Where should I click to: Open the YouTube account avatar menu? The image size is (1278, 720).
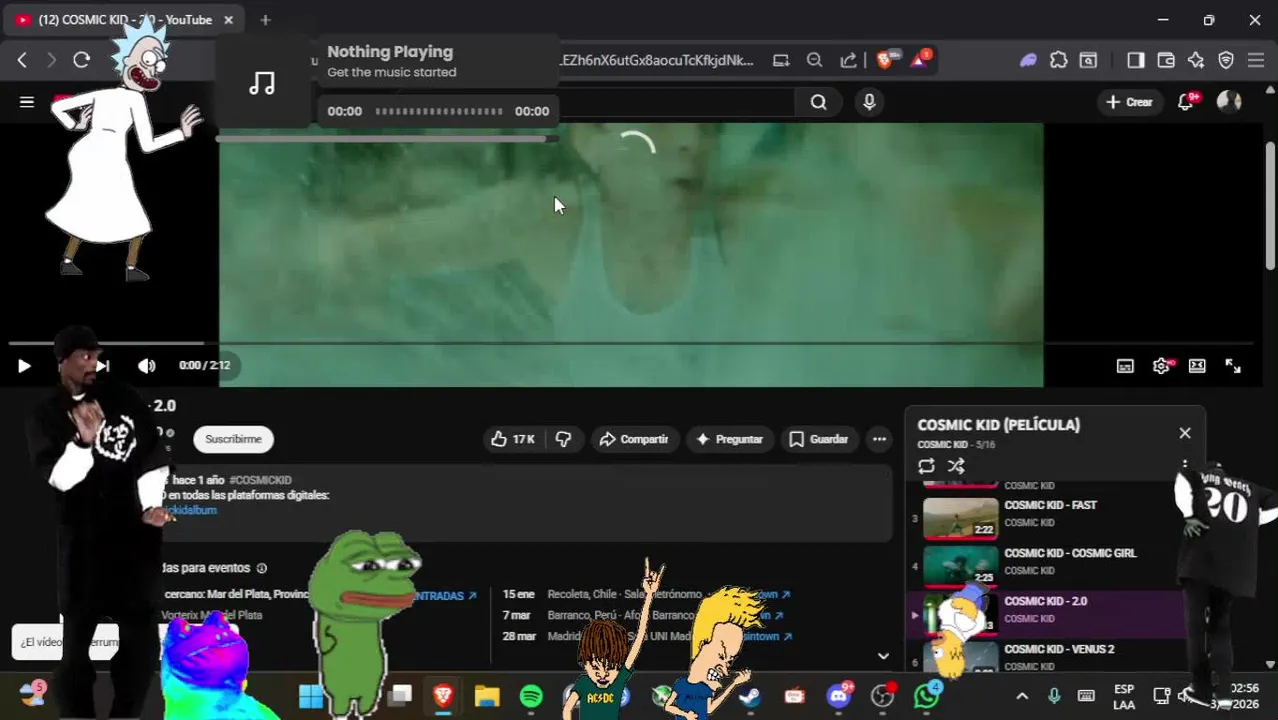pyautogui.click(x=1229, y=102)
